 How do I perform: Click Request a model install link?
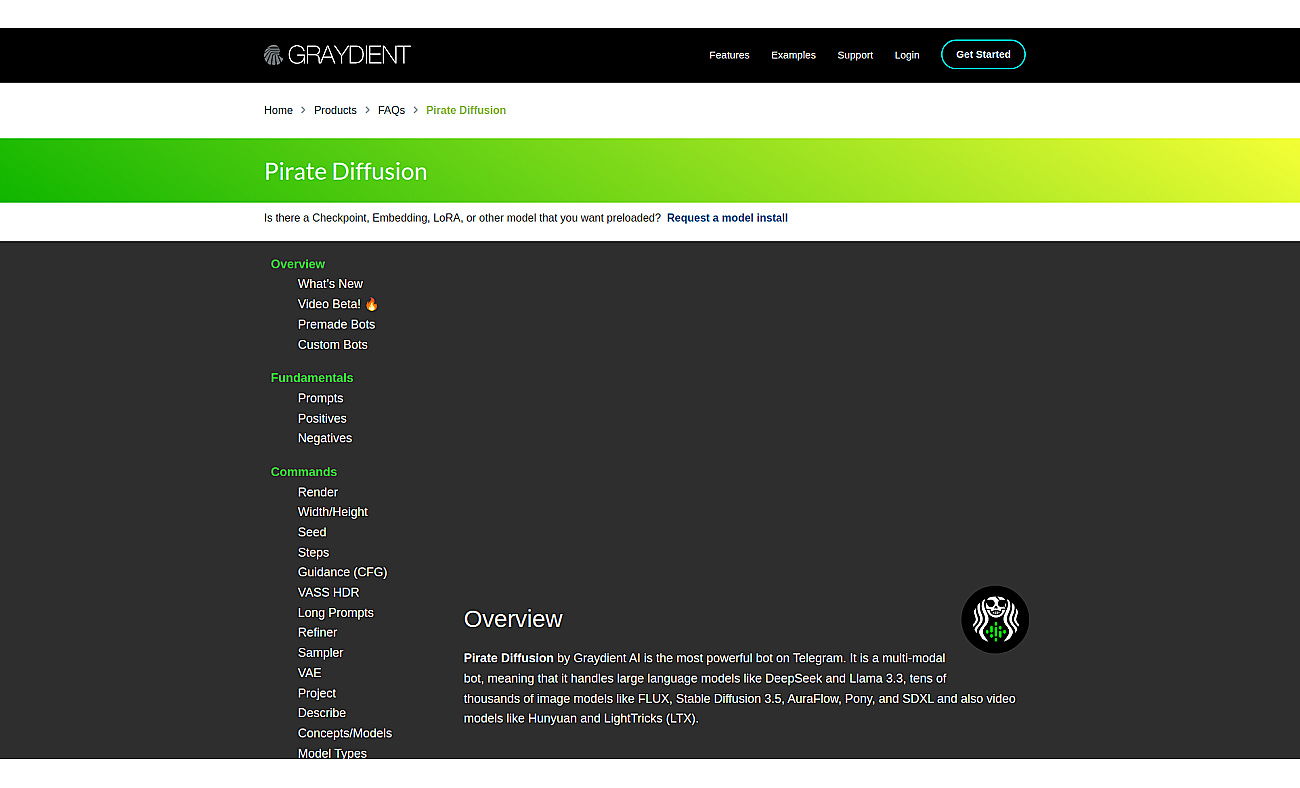pyautogui.click(x=727, y=218)
